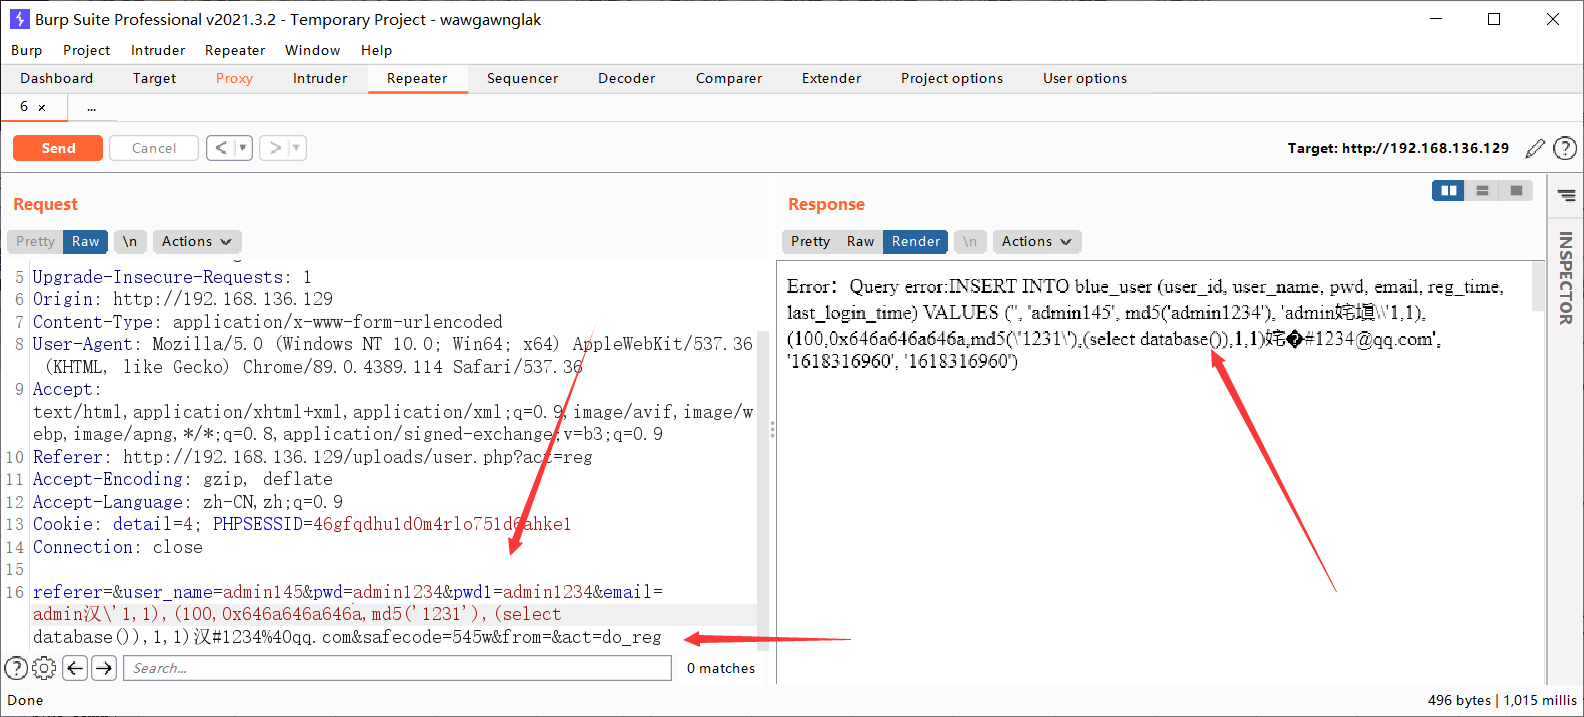Click the Burp Suite lightning logo icon
The width and height of the screenshot is (1584, 717).
(19, 19)
